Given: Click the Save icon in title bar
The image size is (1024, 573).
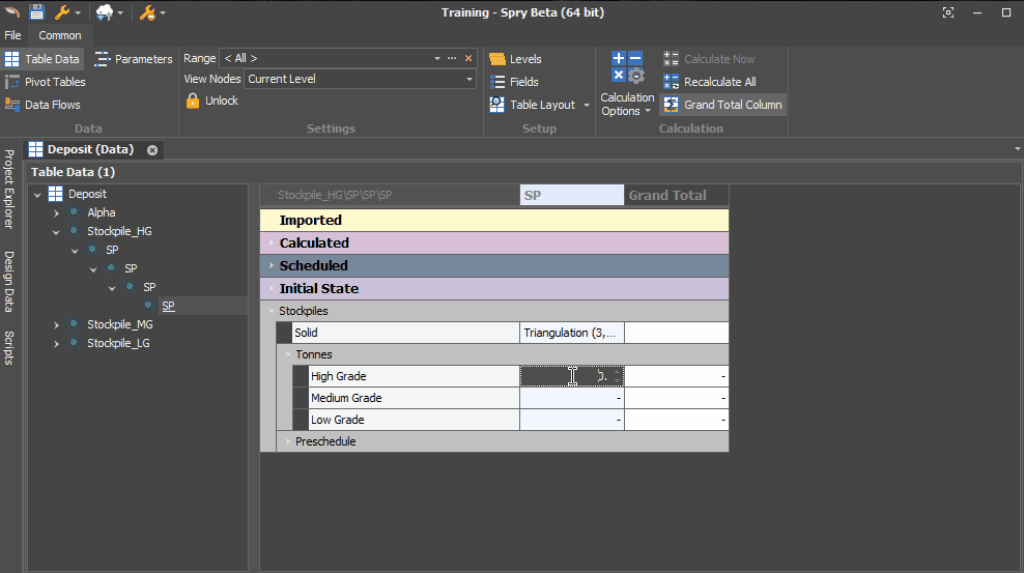Looking at the screenshot, I should (x=37, y=12).
